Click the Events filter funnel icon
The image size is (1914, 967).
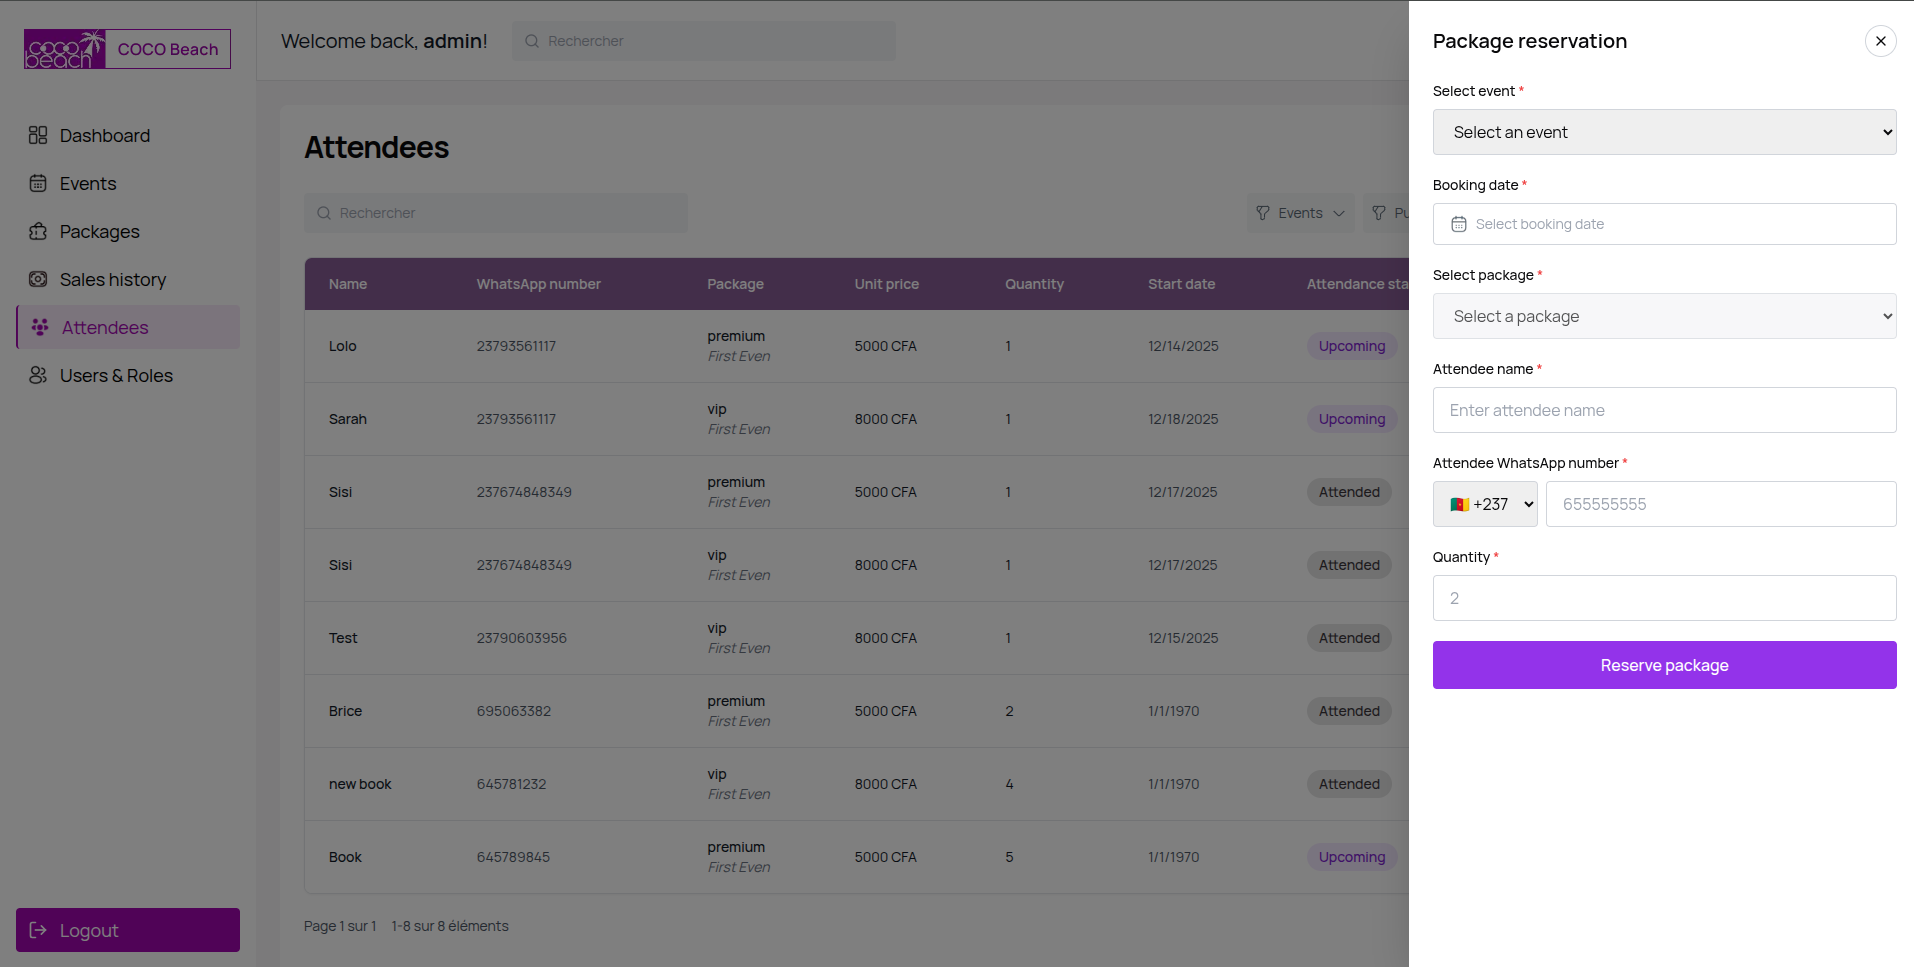[x=1263, y=213]
